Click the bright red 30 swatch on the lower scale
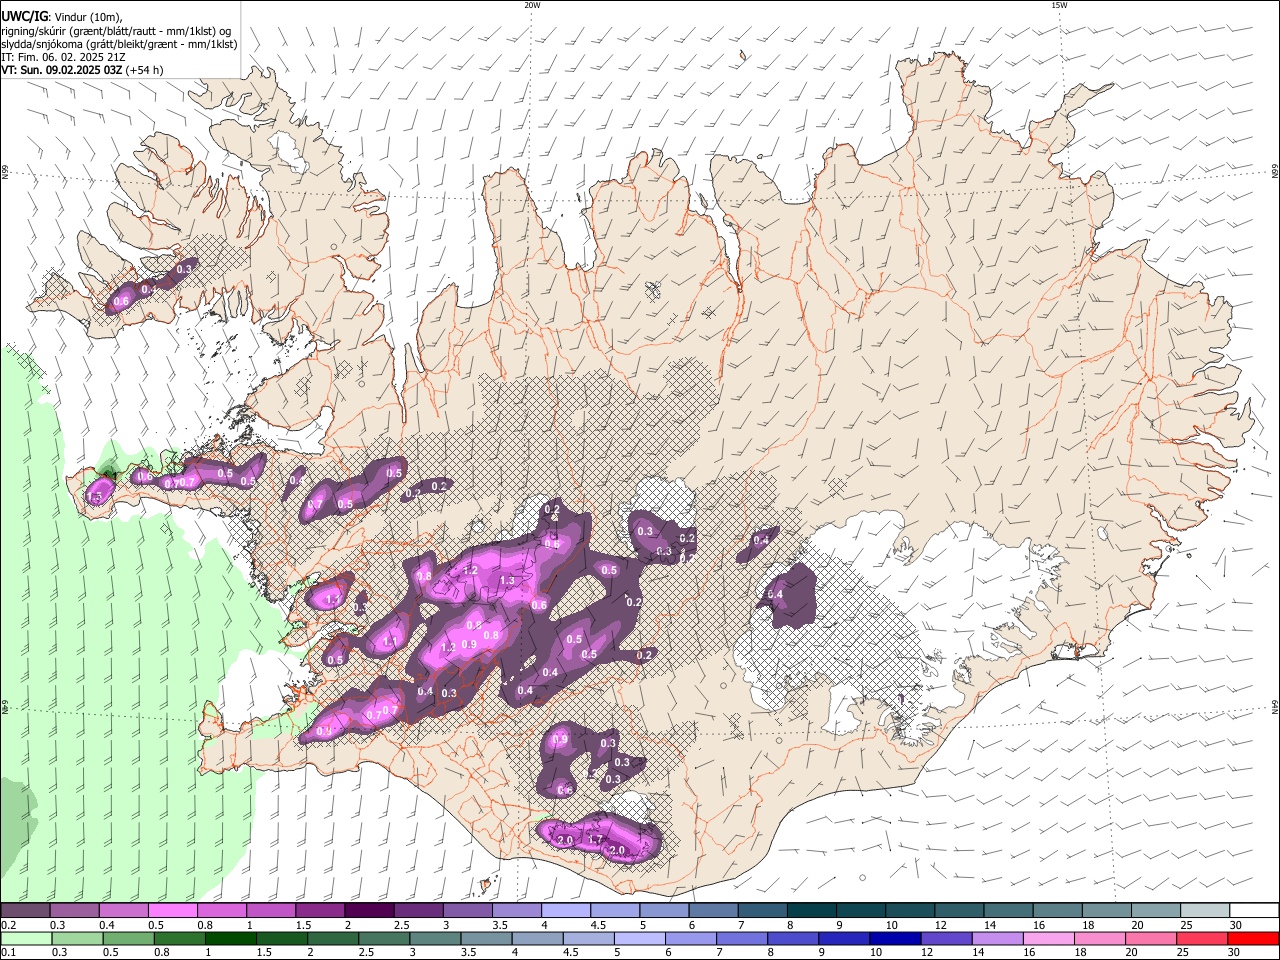 (1252, 939)
